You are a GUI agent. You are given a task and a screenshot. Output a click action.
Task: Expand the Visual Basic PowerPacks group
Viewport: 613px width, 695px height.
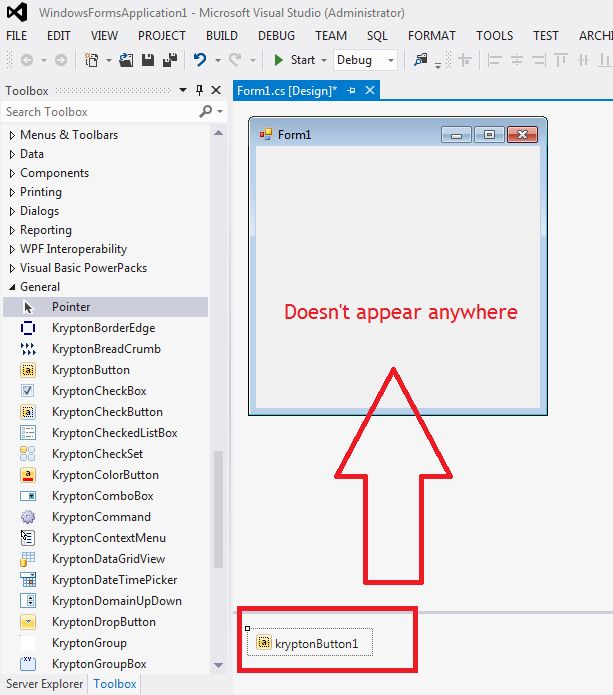pyautogui.click(x=12, y=269)
